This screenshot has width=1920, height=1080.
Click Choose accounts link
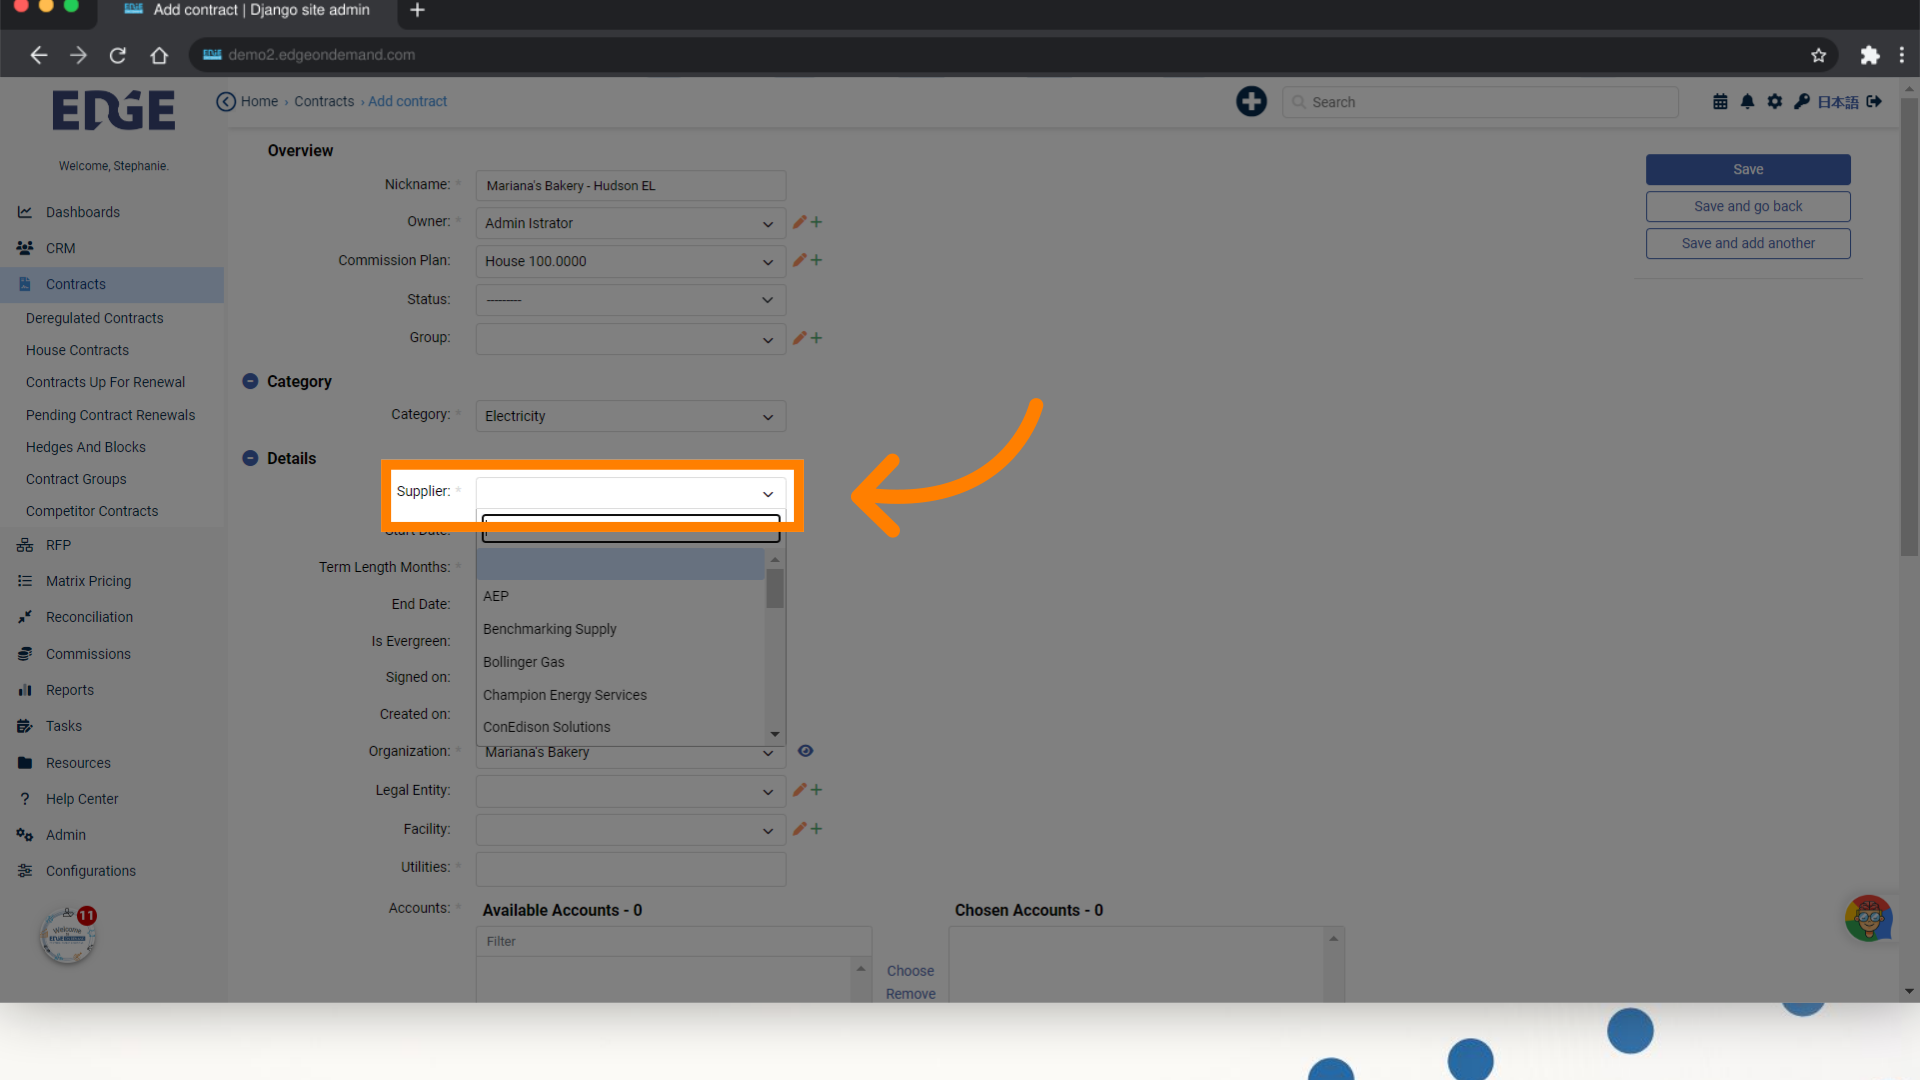pos(910,971)
